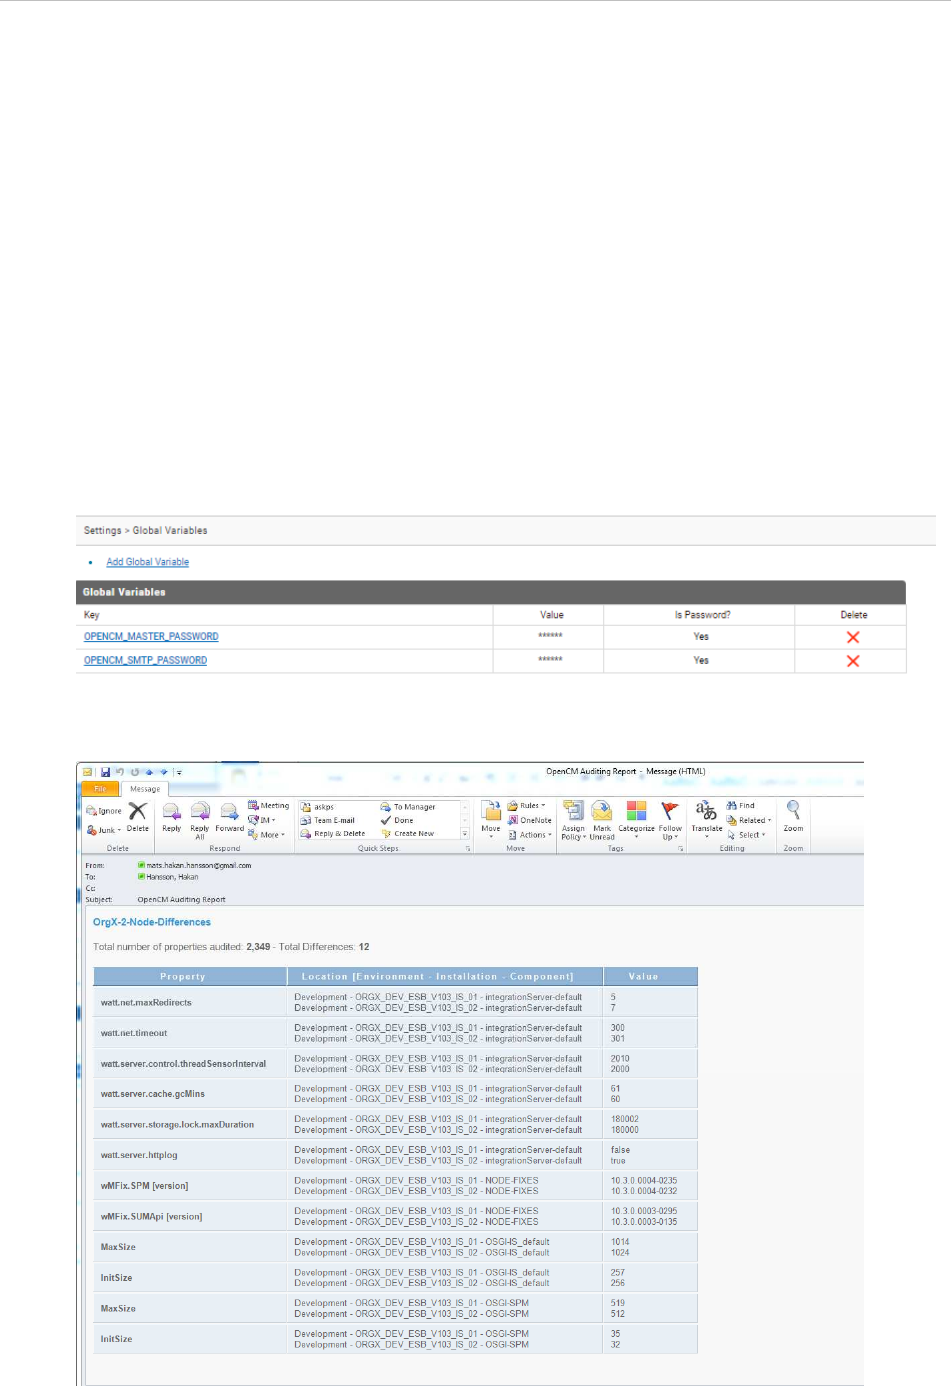Select the watt.net.maxRedirects row
Image resolution: width=951 pixels, height=1386 pixels.
click(x=395, y=1002)
